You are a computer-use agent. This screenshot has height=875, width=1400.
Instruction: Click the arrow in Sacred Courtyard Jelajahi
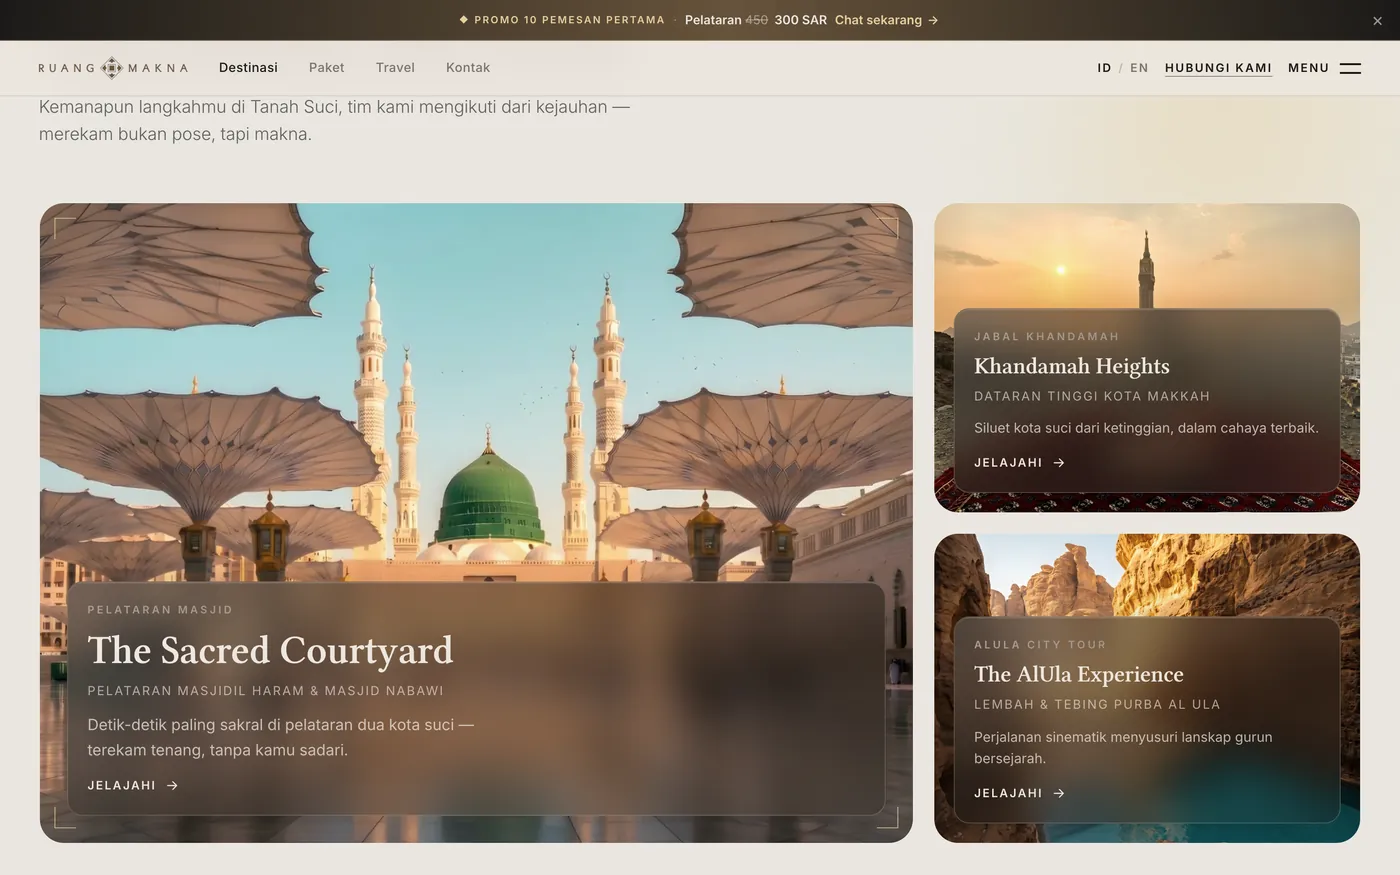pyautogui.click(x=172, y=786)
